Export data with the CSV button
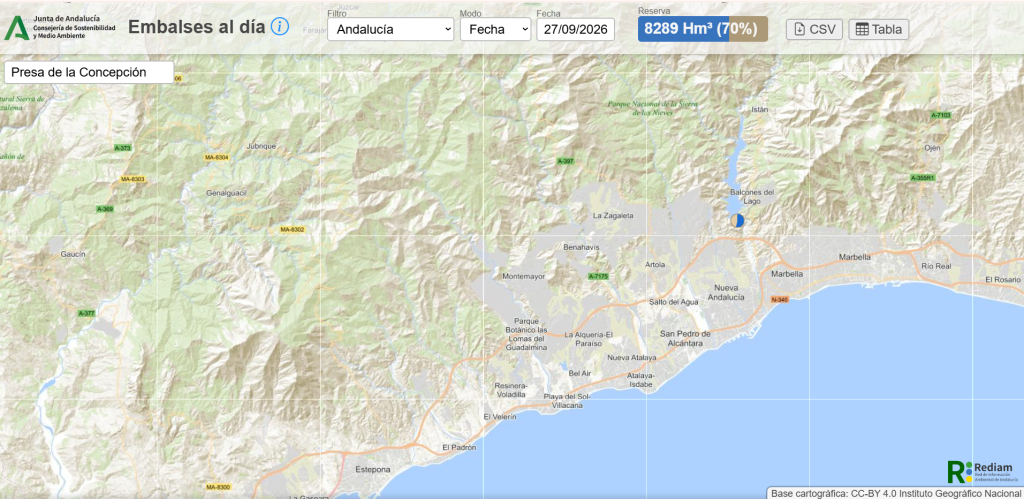This screenshot has width=1024, height=499. tap(814, 29)
